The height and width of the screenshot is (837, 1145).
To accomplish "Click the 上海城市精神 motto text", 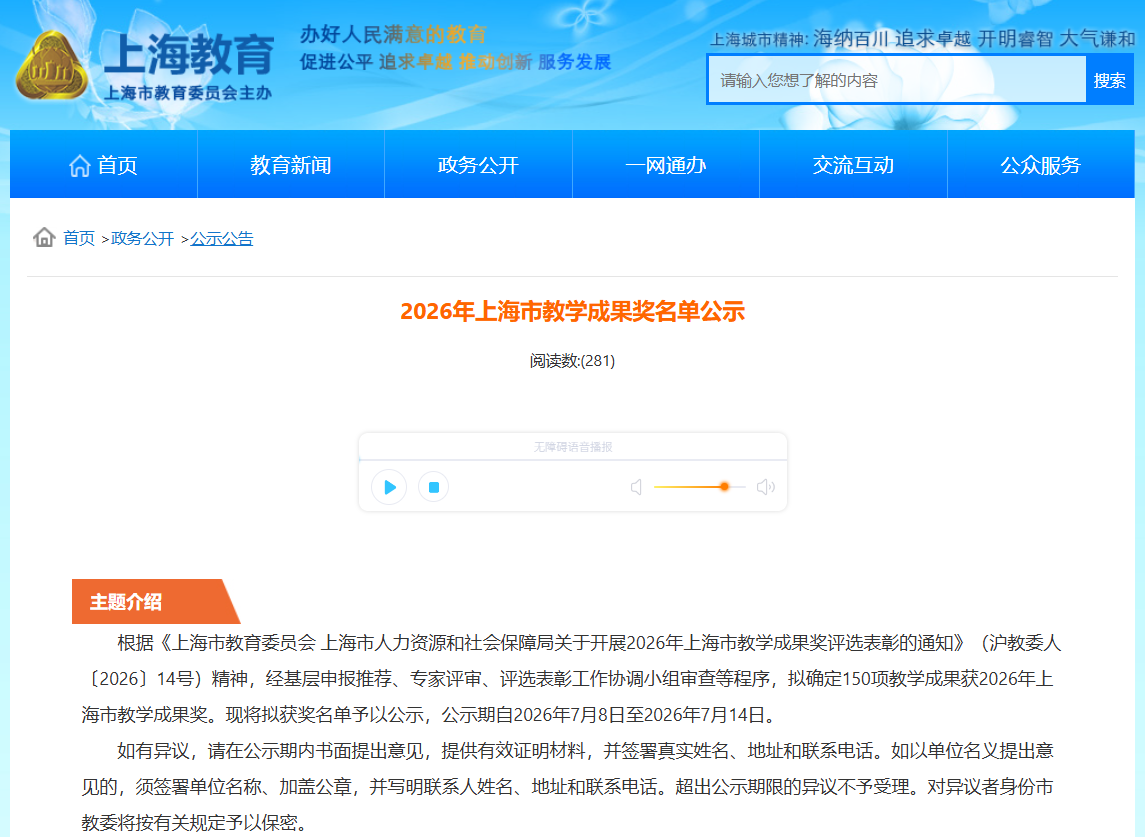I will (x=922, y=39).
